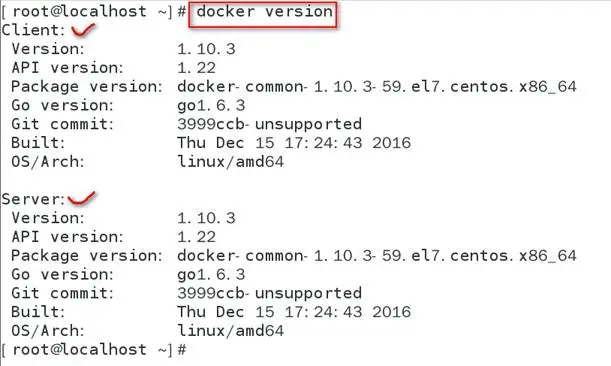
Task: Click the Client OS/Arch linux/amd64 value
Action: click(231, 161)
